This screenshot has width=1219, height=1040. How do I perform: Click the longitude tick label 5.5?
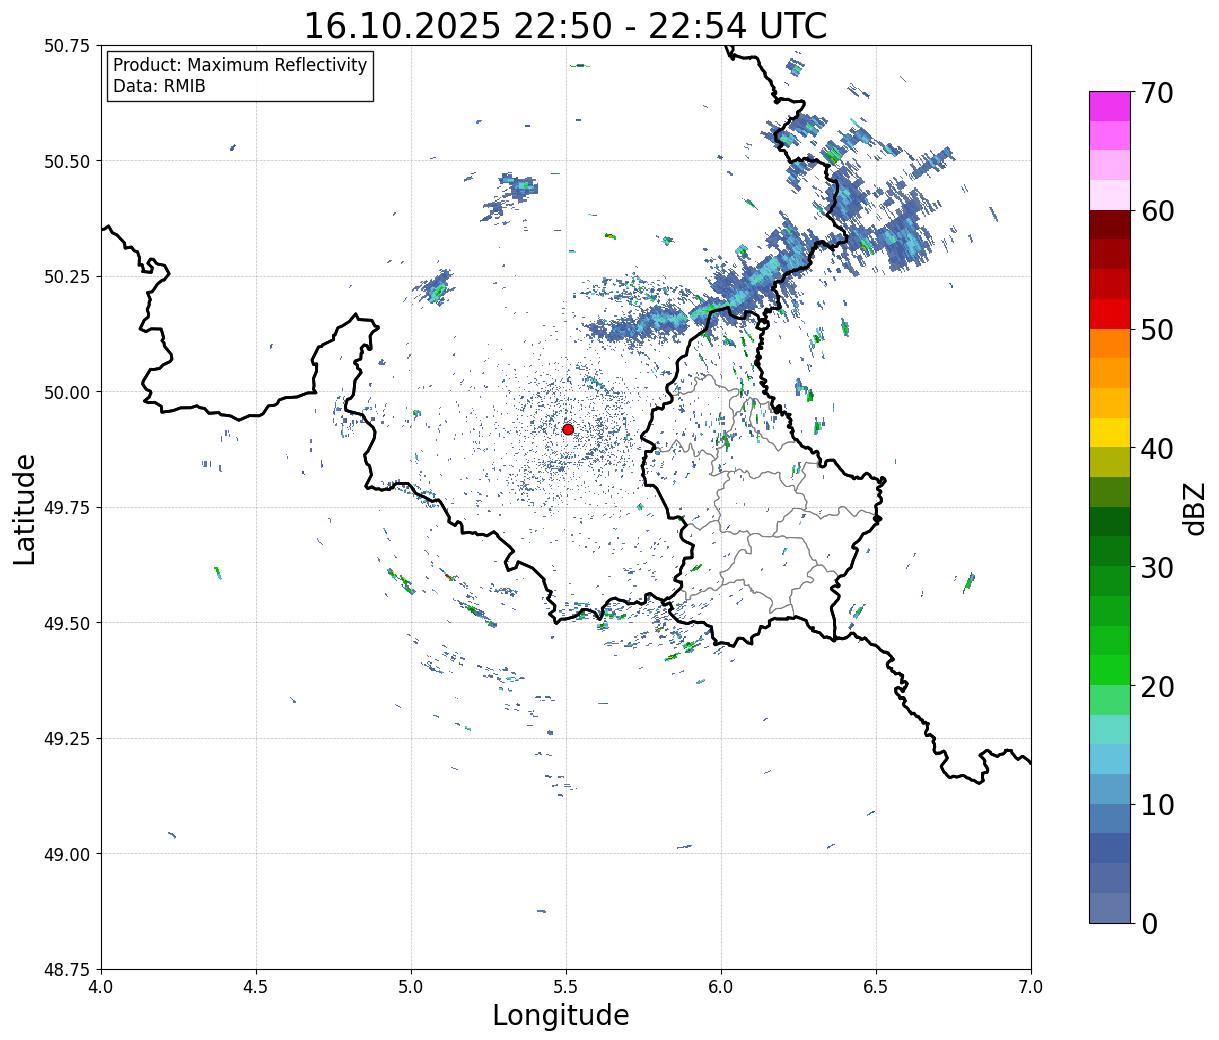[x=567, y=987]
